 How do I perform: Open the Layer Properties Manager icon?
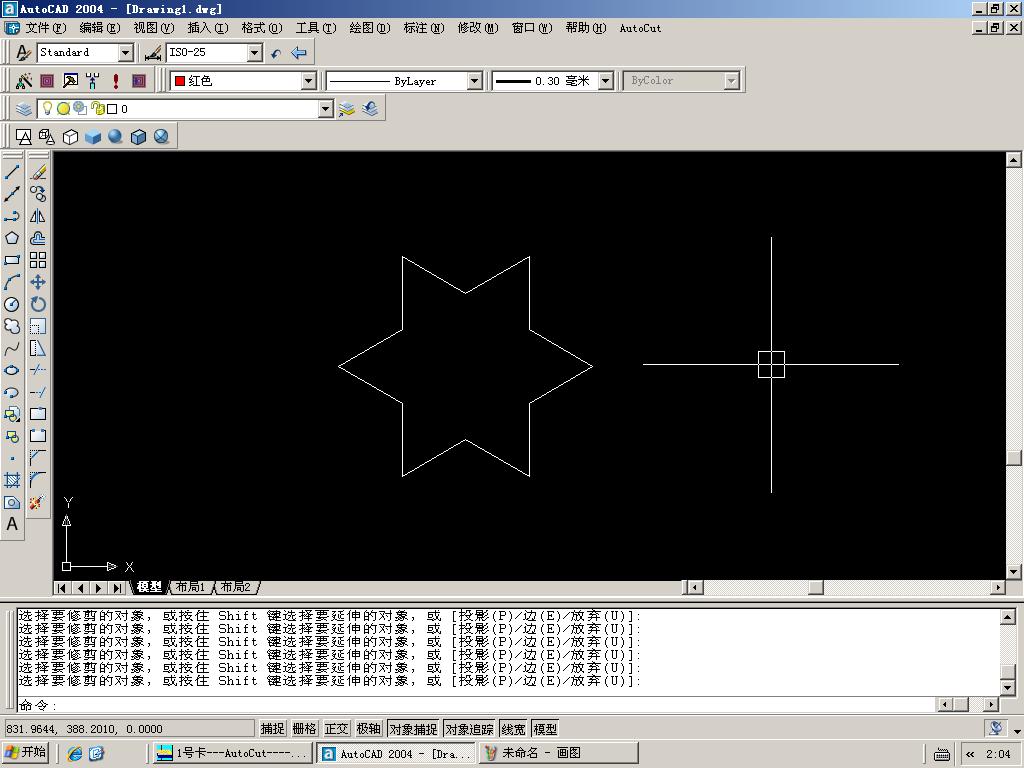coord(24,109)
